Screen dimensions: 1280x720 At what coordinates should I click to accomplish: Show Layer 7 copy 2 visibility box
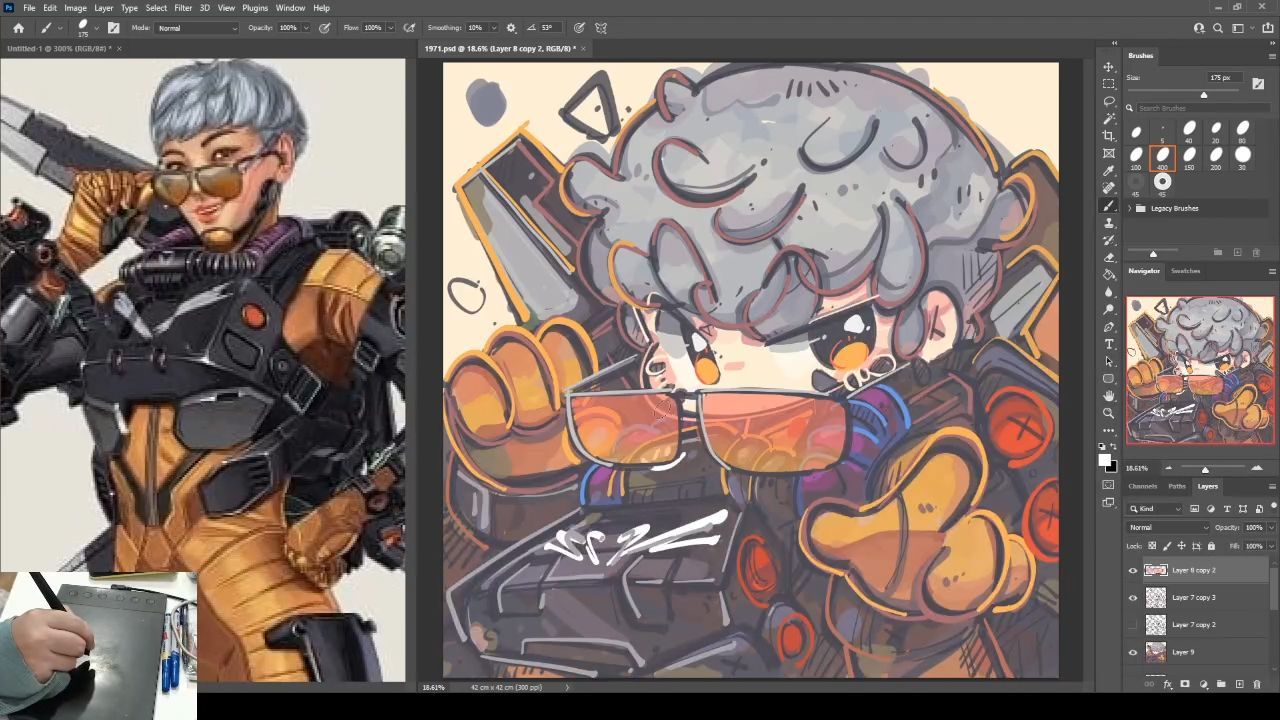[x=1133, y=625]
